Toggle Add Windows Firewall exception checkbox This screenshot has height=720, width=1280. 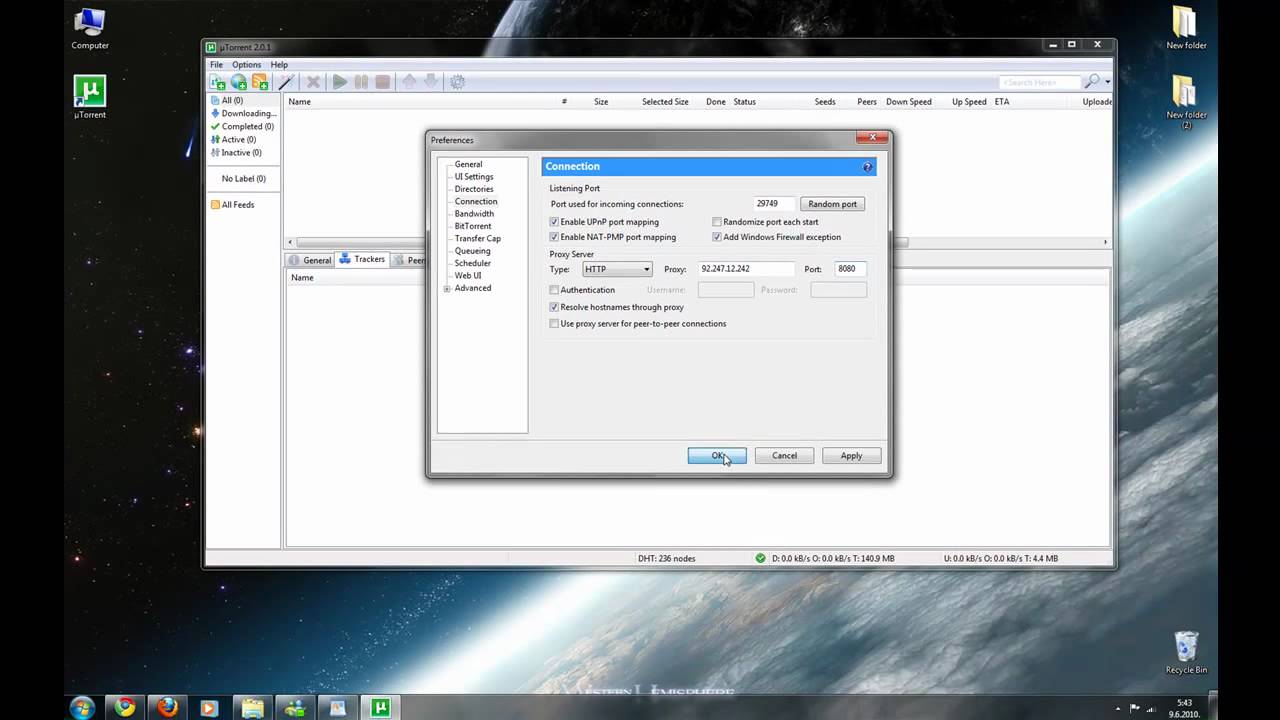pyautogui.click(x=717, y=237)
